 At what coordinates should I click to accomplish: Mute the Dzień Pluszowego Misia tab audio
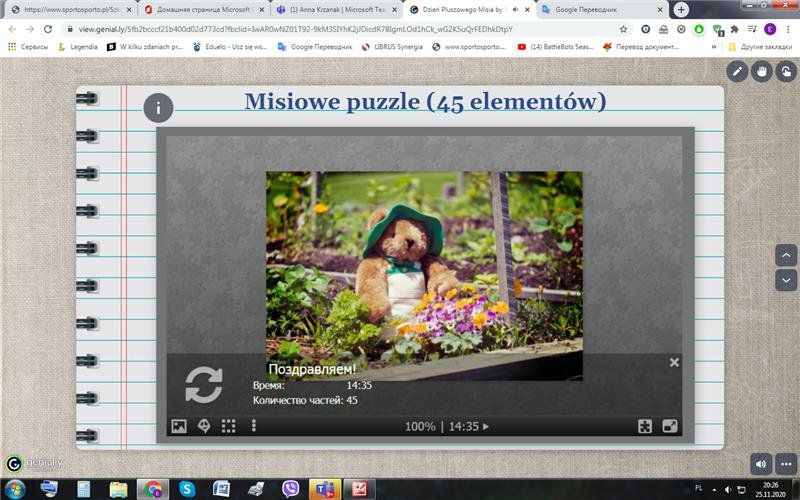(x=515, y=10)
